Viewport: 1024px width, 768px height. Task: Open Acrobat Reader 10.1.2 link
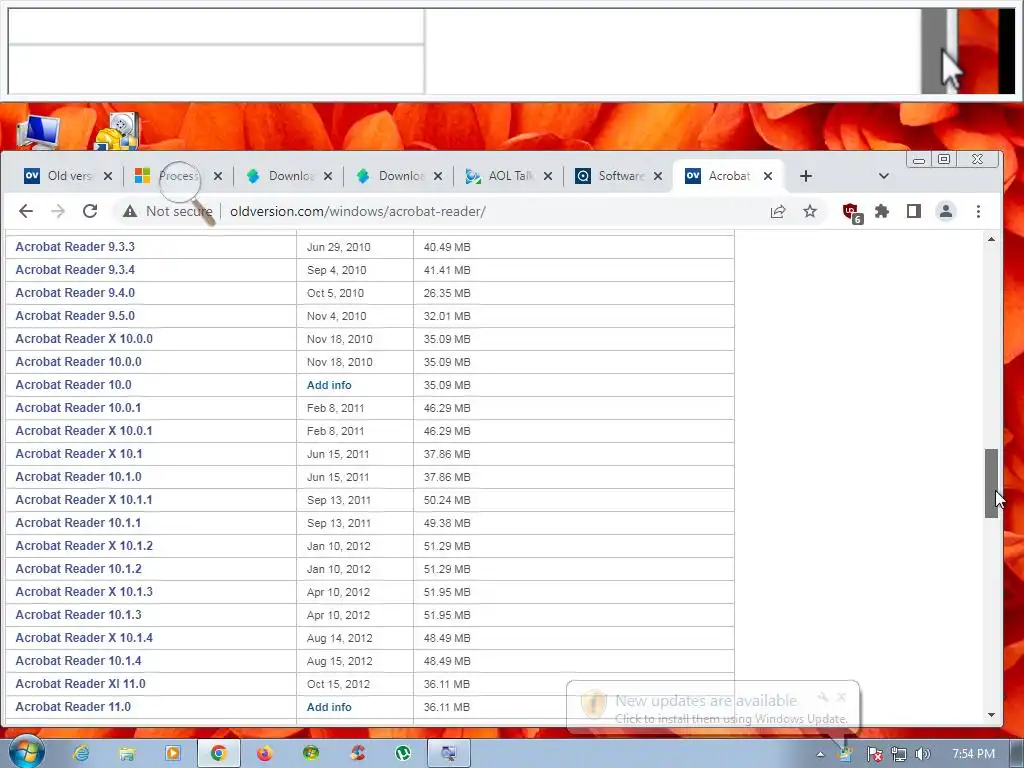pos(78,568)
